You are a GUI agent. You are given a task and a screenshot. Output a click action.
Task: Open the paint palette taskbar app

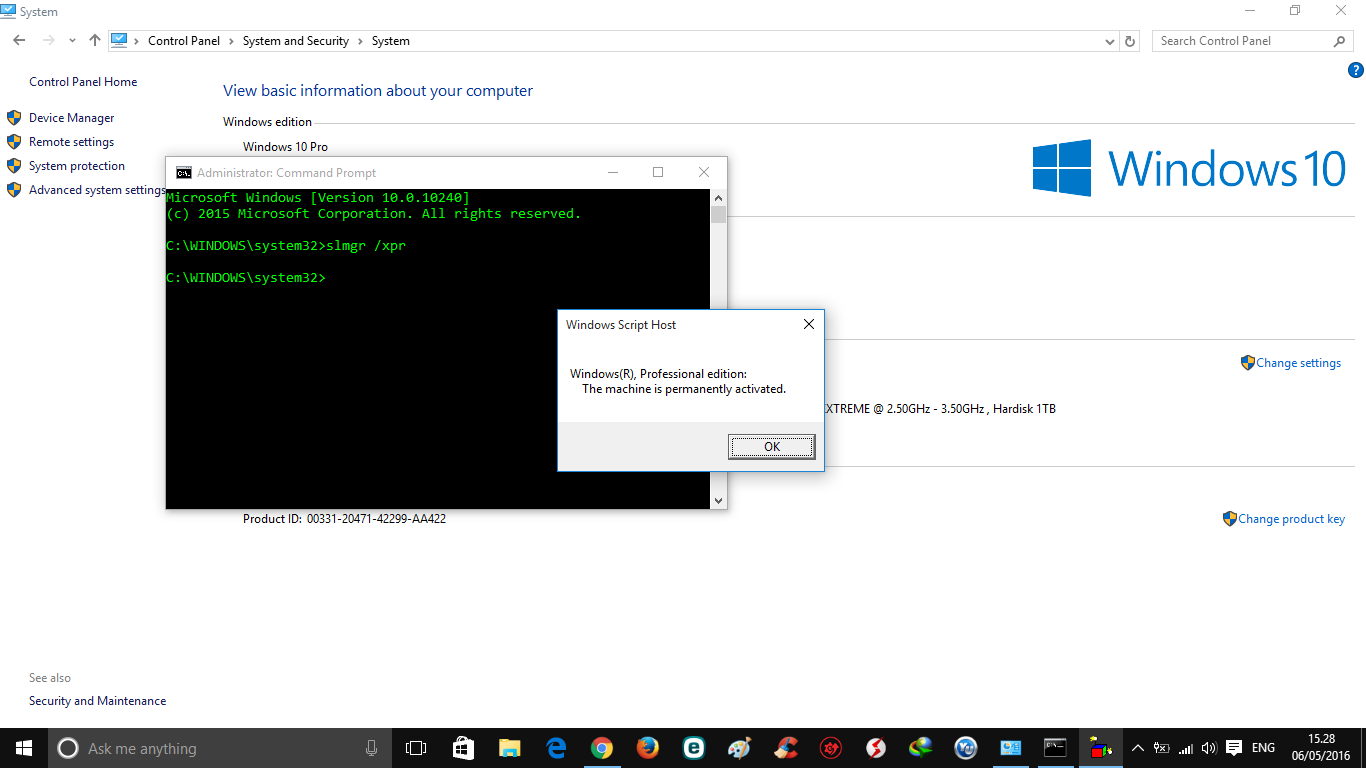click(x=739, y=748)
